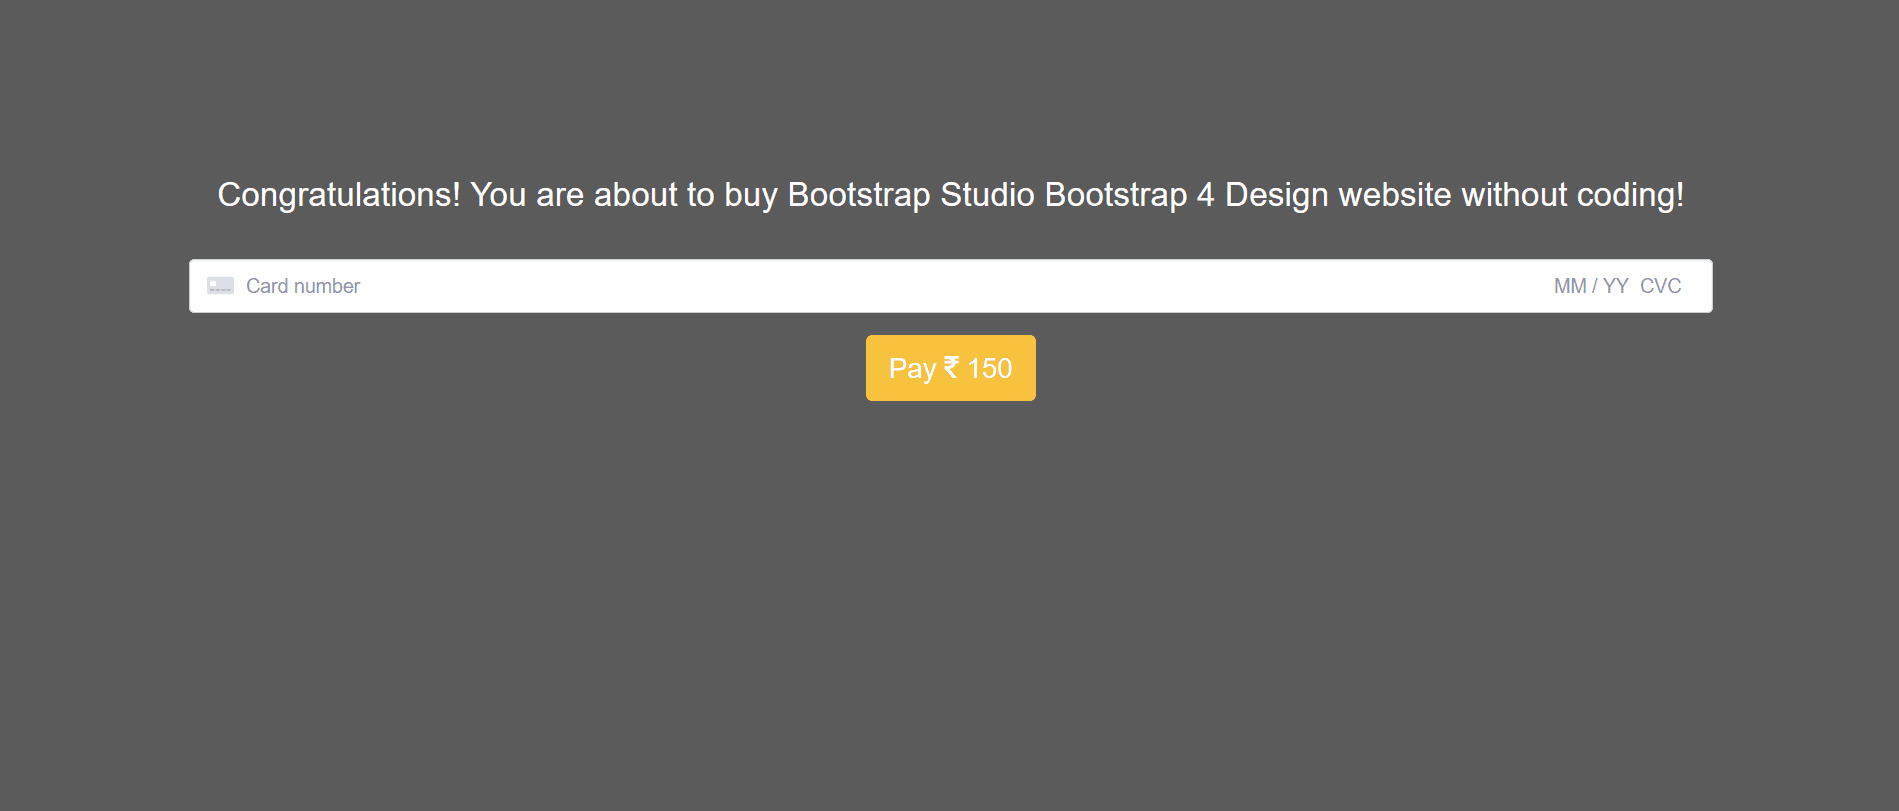Click 'without coding!' at the heading end

(1572, 195)
